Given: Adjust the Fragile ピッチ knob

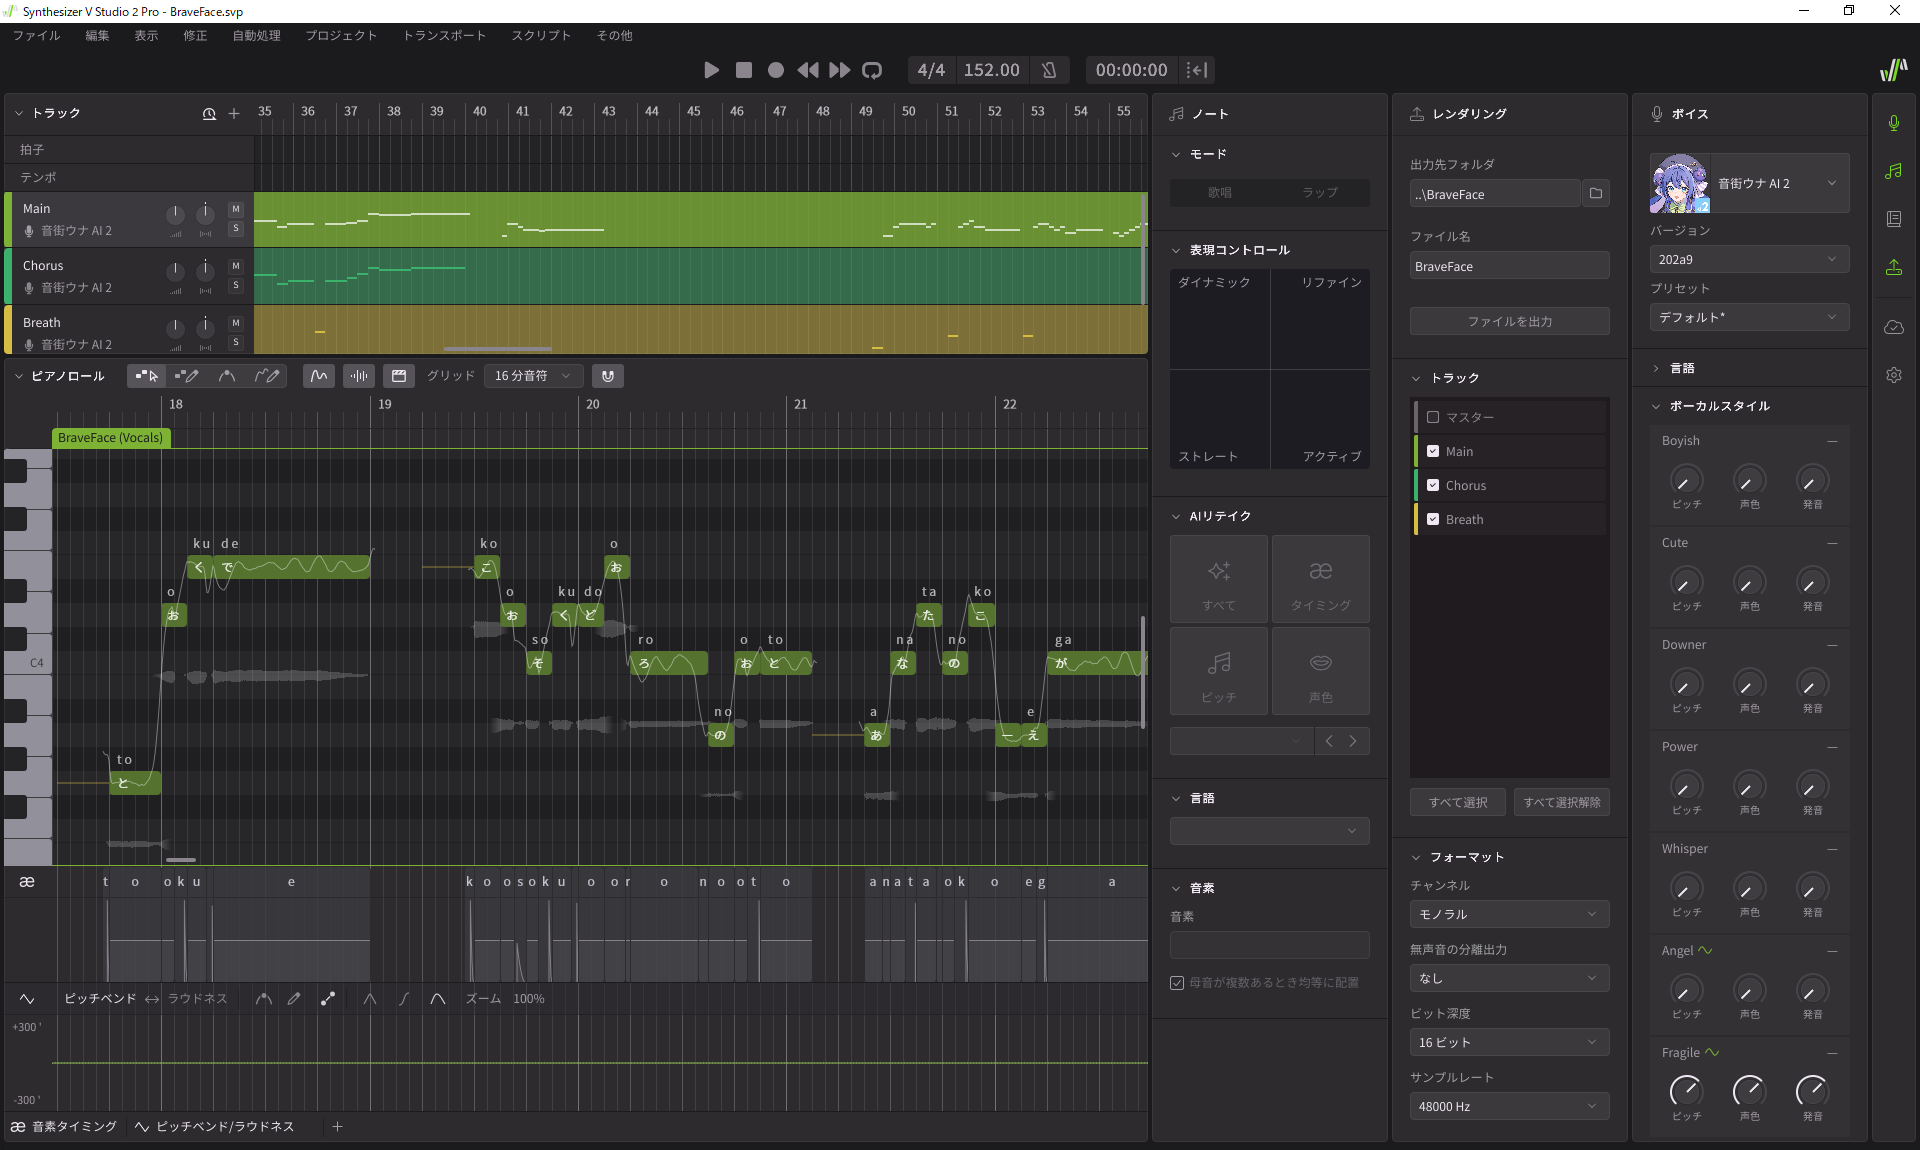Looking at the screenshot, I should click(1686, 1090).
